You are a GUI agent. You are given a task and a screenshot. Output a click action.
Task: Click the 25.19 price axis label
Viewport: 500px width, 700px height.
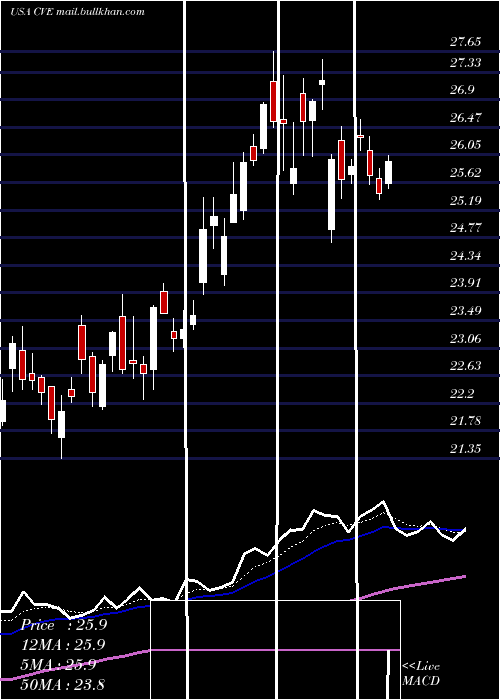tap(465, 201)
